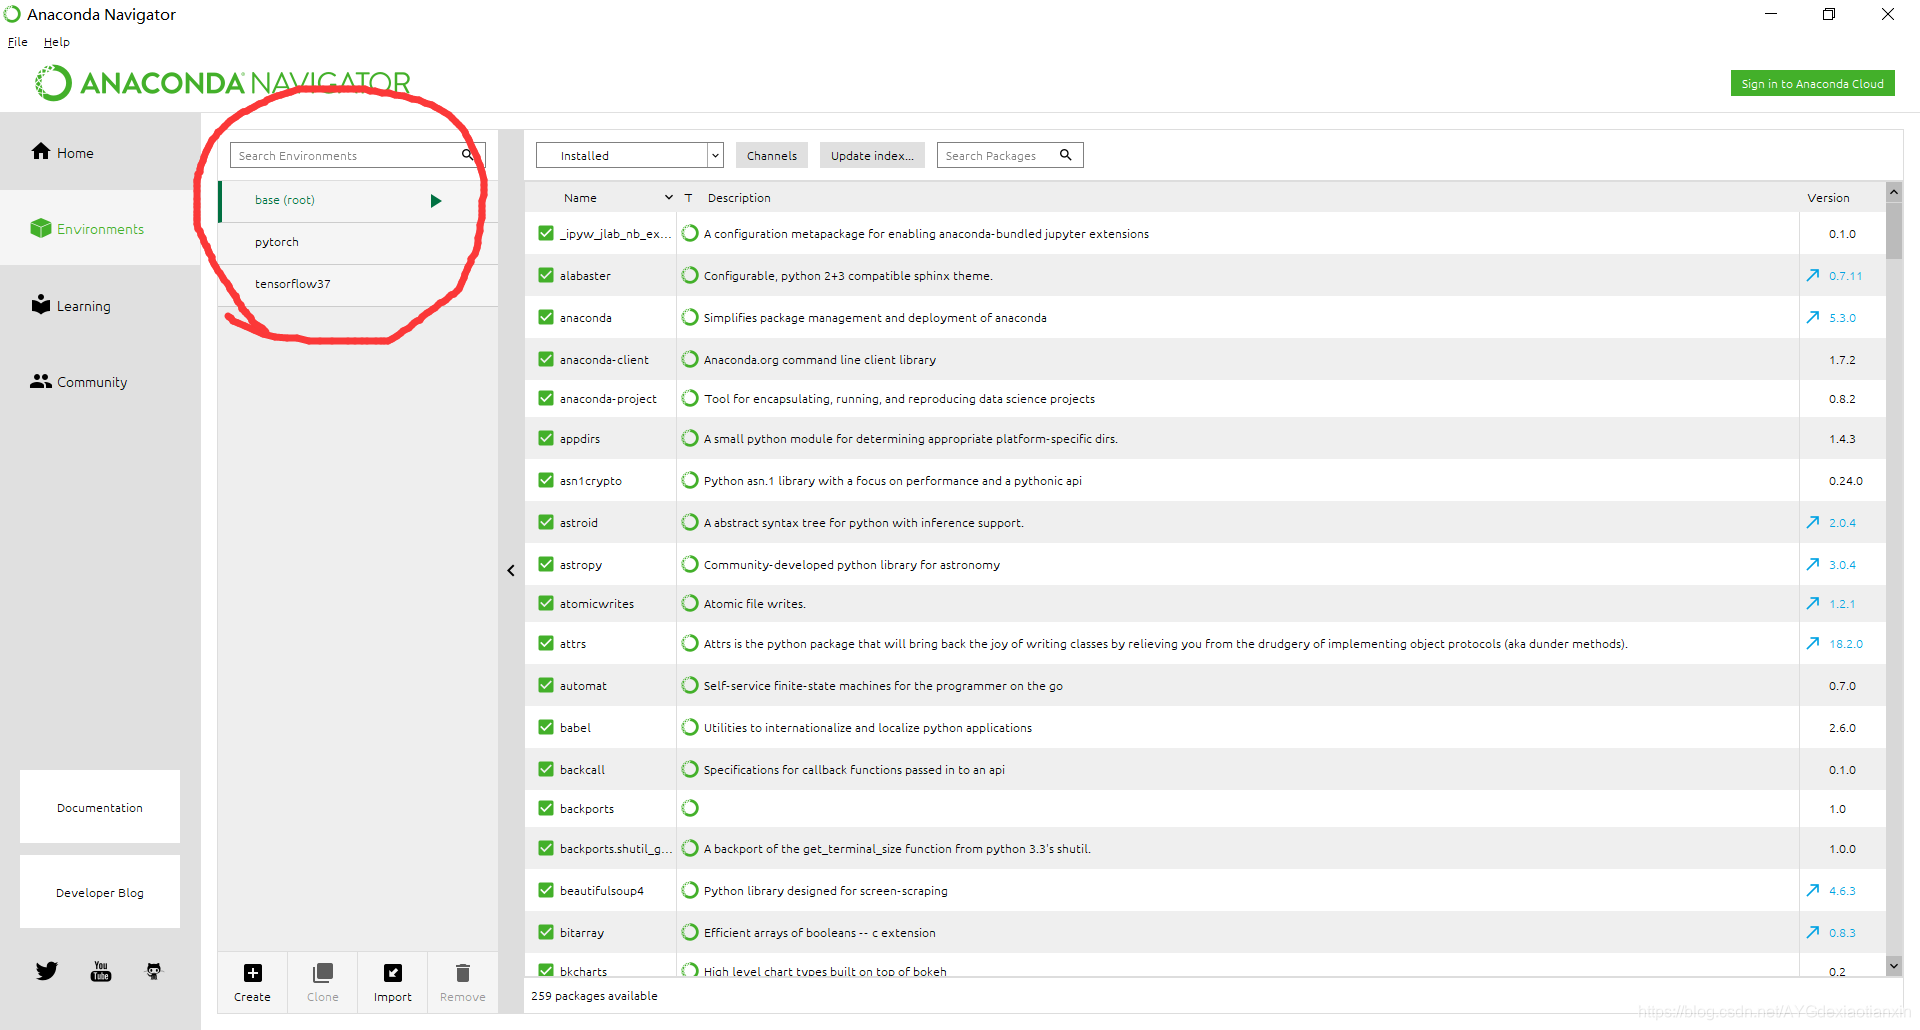This screenshot has width=1920, height=1030.
Task: Click the 1.7.2 version of anaconda-client
Action: 1842,360
